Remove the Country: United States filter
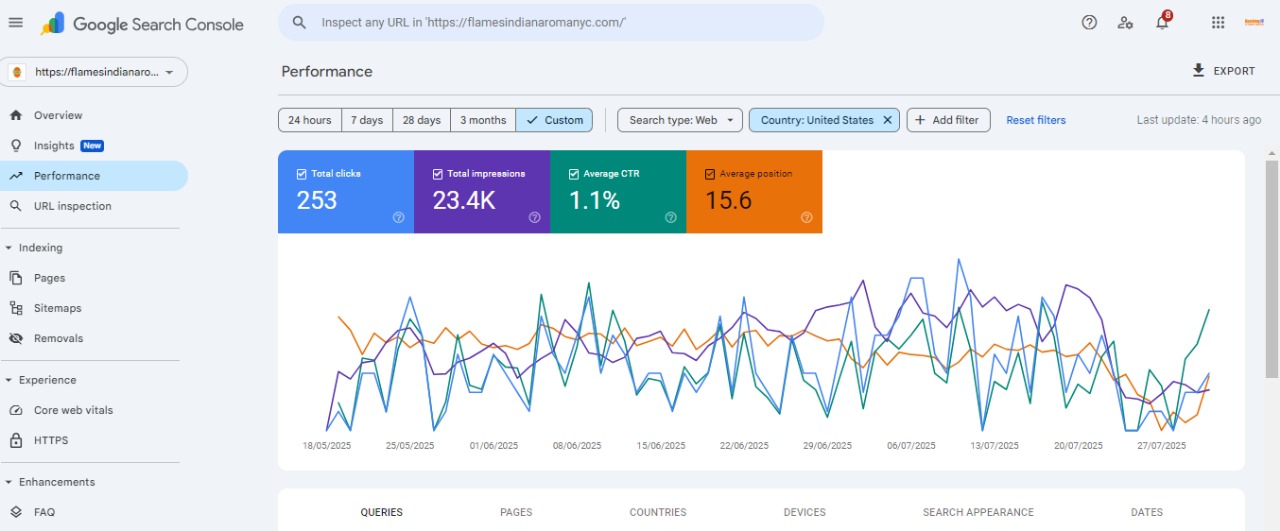 click(x=887, y=120)
